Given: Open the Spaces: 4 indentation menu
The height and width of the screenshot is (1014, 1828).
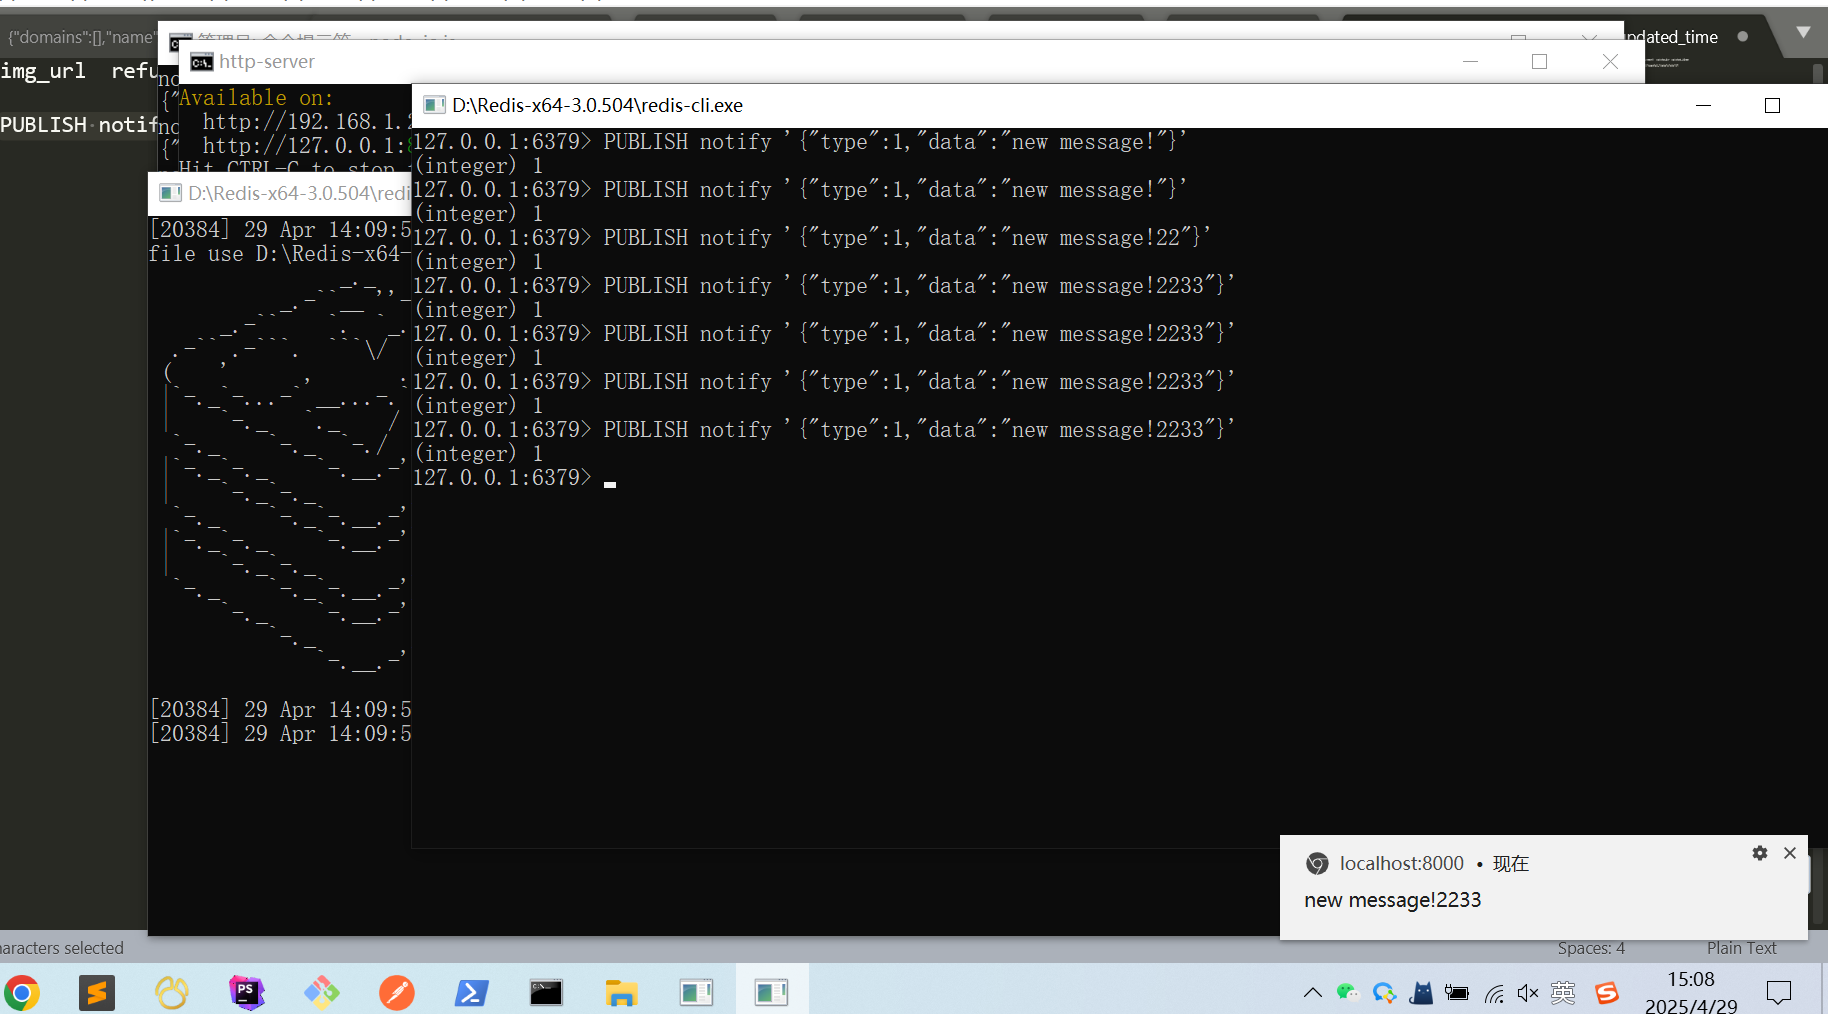Looking at the screenshot, I should (1591, 948).
